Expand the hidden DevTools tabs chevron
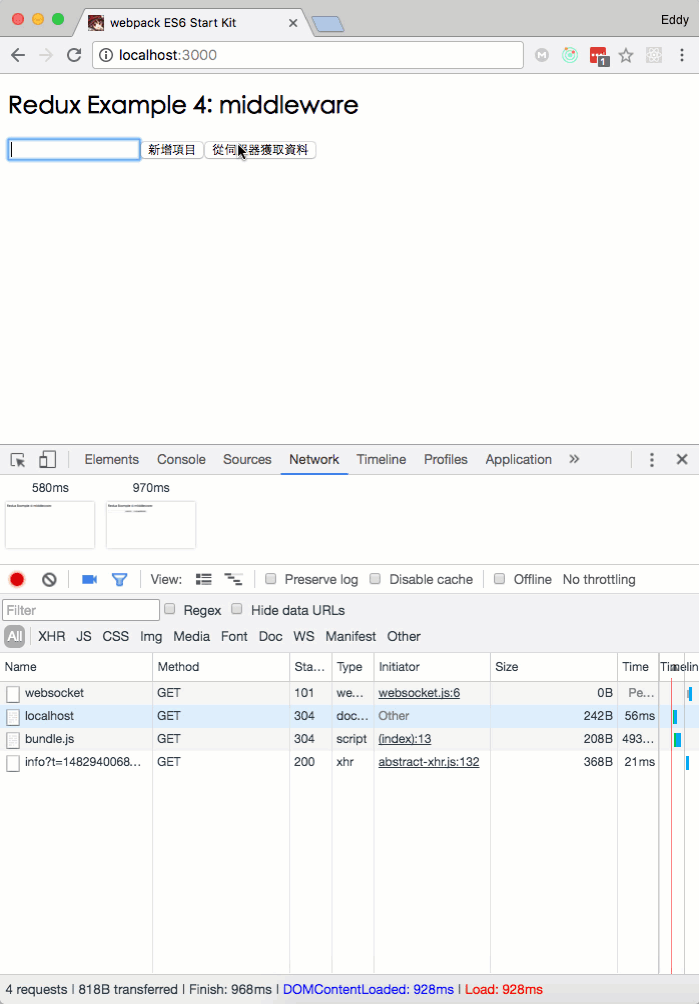Image resolution: width=699 pixels, height=1004 pixels. coord(574,459)
